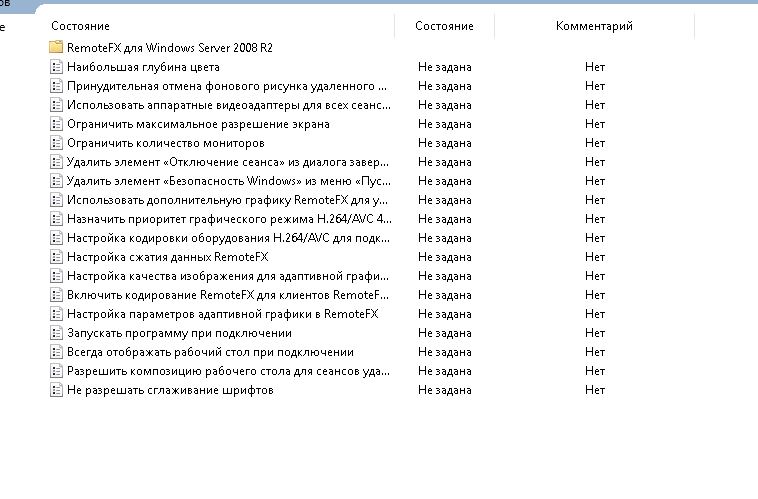Select «Разрешить композицию рабочего стола» policy entry

[x=228, y=371]
